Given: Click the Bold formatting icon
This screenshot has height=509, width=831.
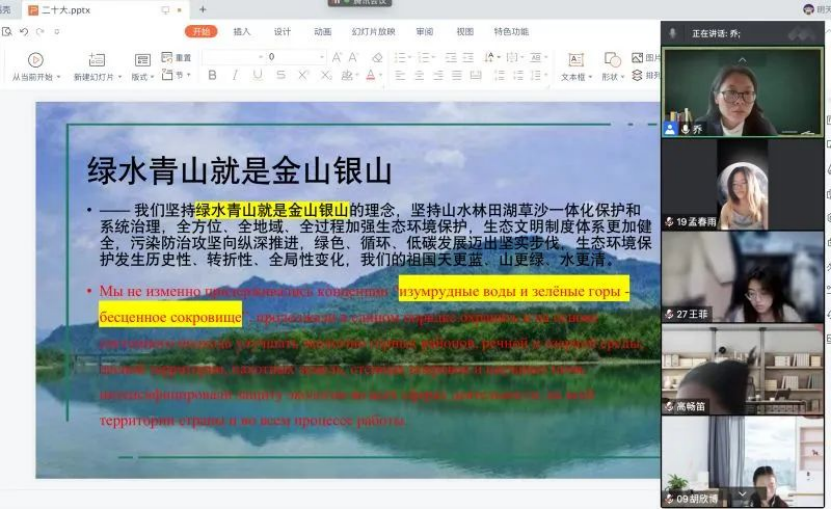Looking at the screenshot, I should tap(212, 75).
